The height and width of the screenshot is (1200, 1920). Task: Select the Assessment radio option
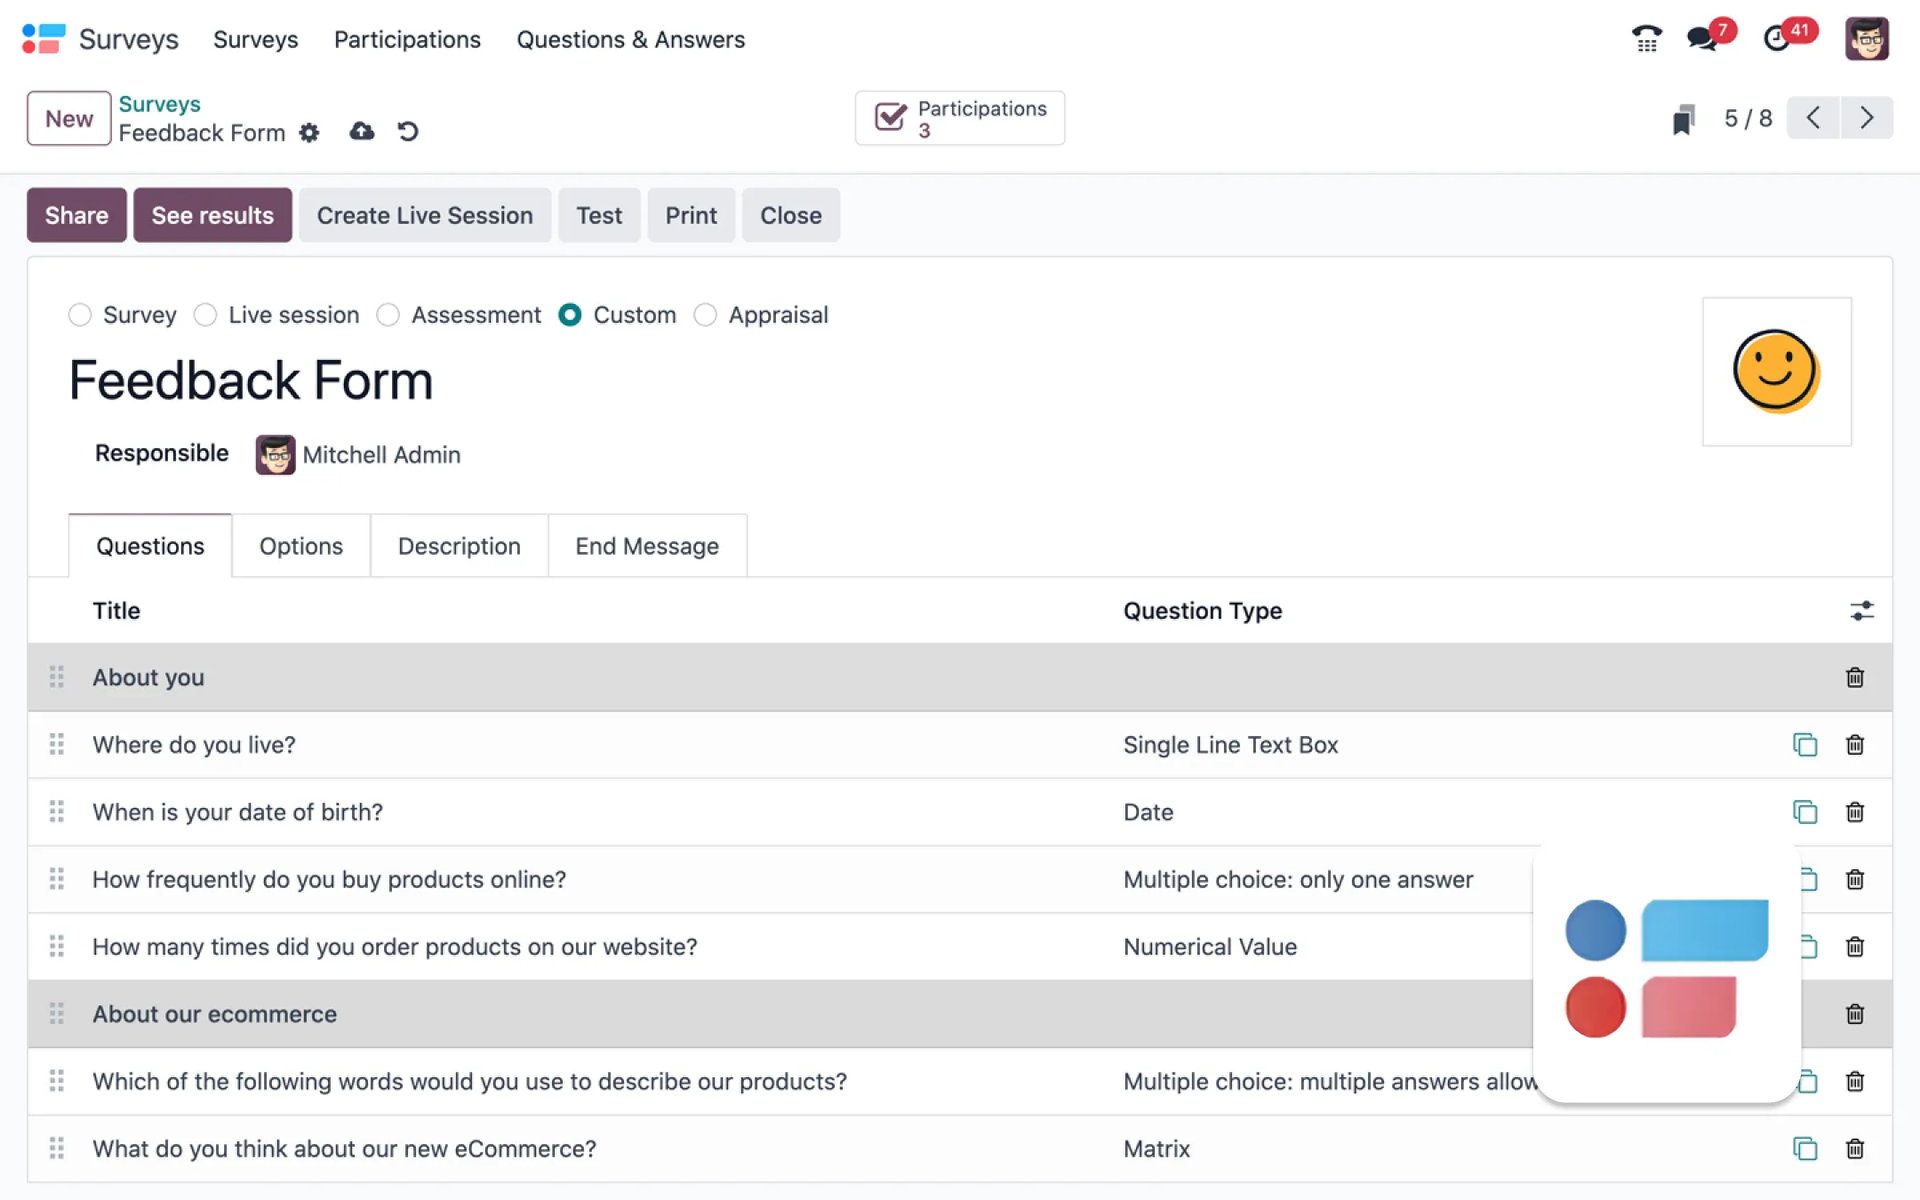coord(388,315)
